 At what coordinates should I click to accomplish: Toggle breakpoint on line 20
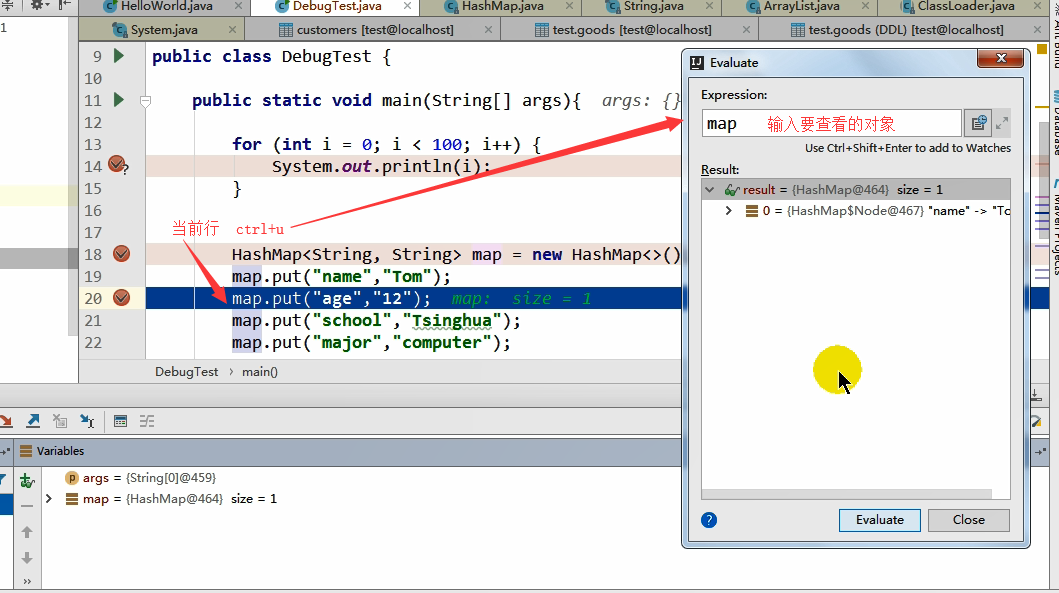point(122,298)
